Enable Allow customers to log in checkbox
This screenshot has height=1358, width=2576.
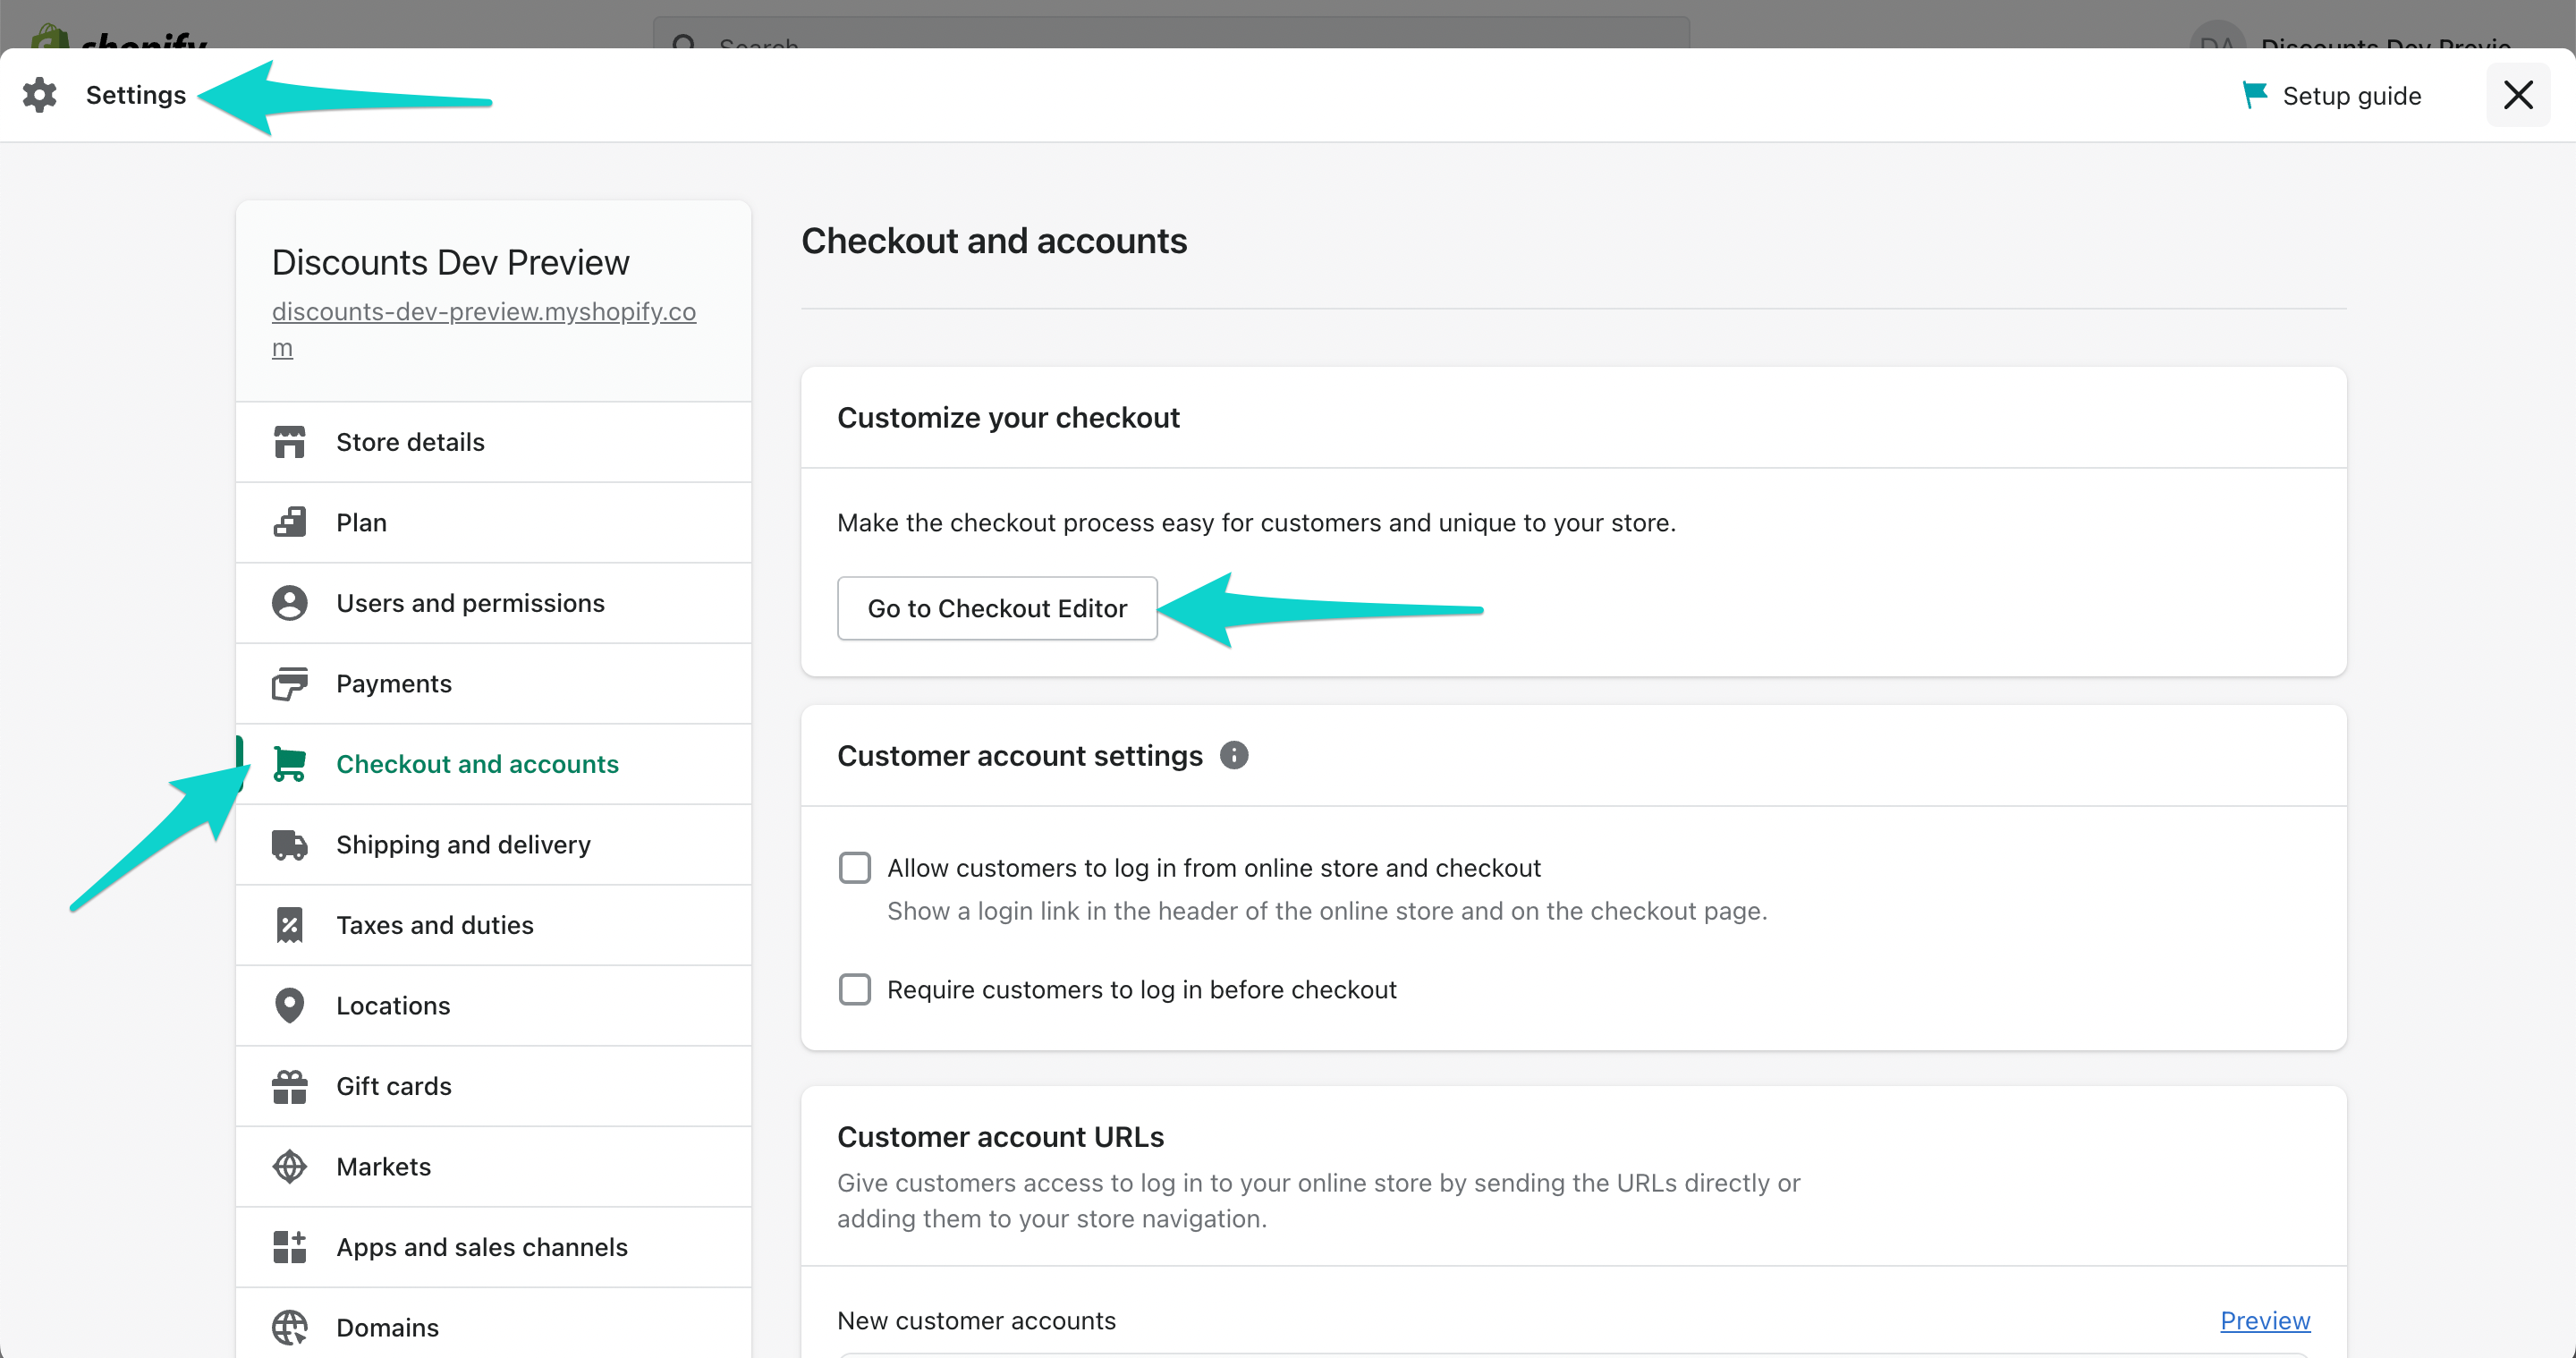point(855,868)
